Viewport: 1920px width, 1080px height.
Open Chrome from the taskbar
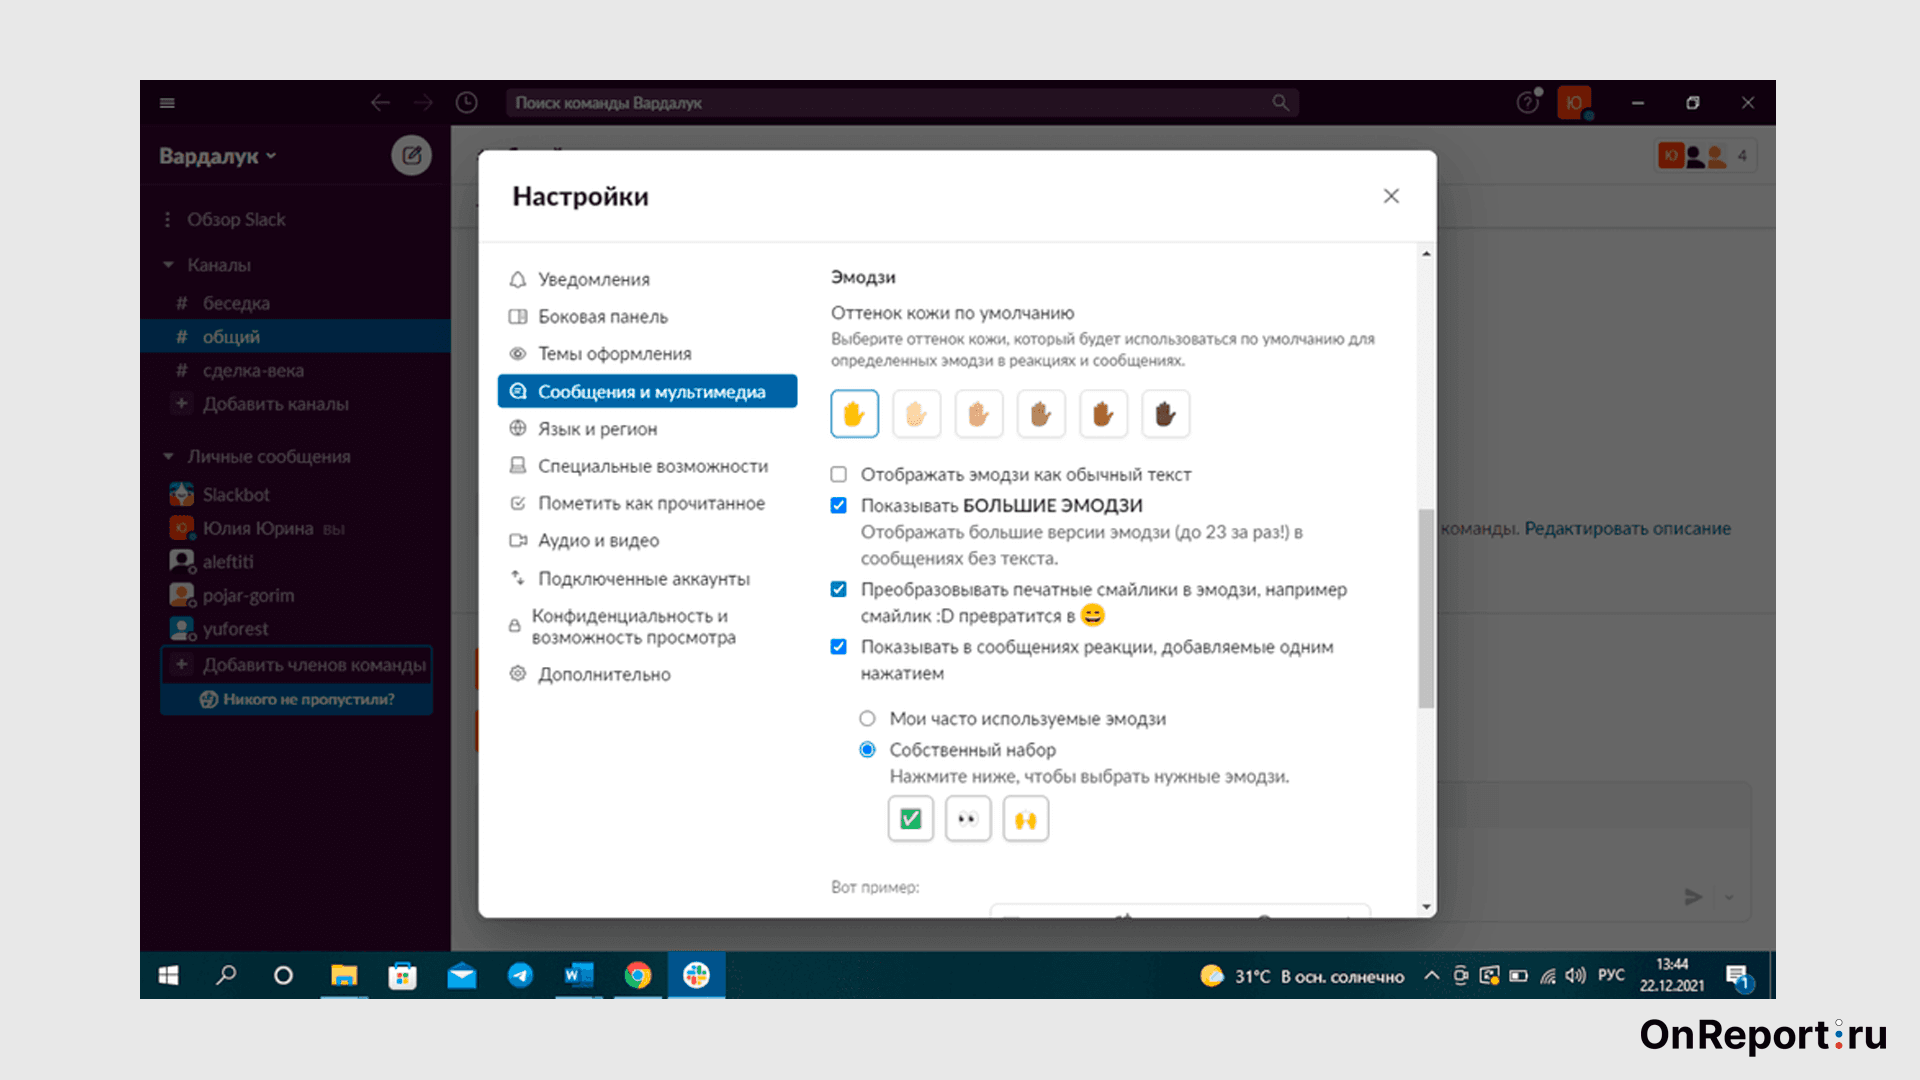[638, 975]
